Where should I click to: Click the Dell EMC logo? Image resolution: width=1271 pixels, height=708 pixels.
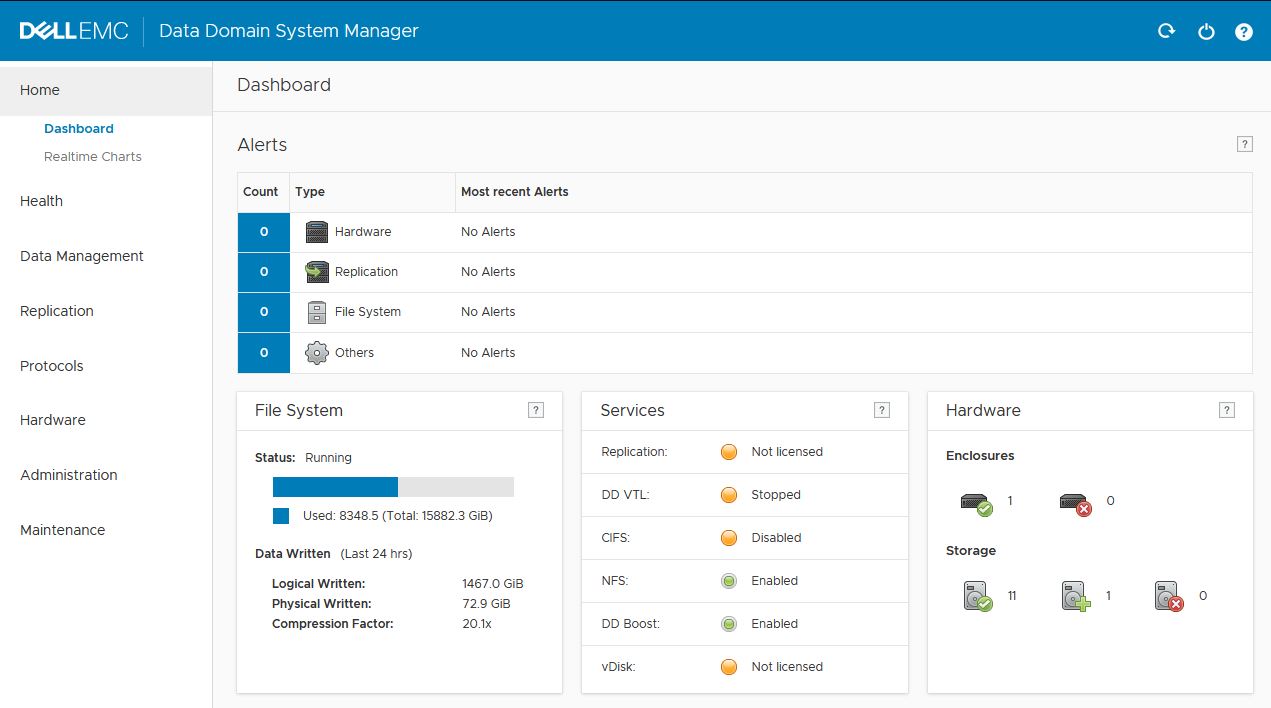pyautogui.click(x=74, y=30)
